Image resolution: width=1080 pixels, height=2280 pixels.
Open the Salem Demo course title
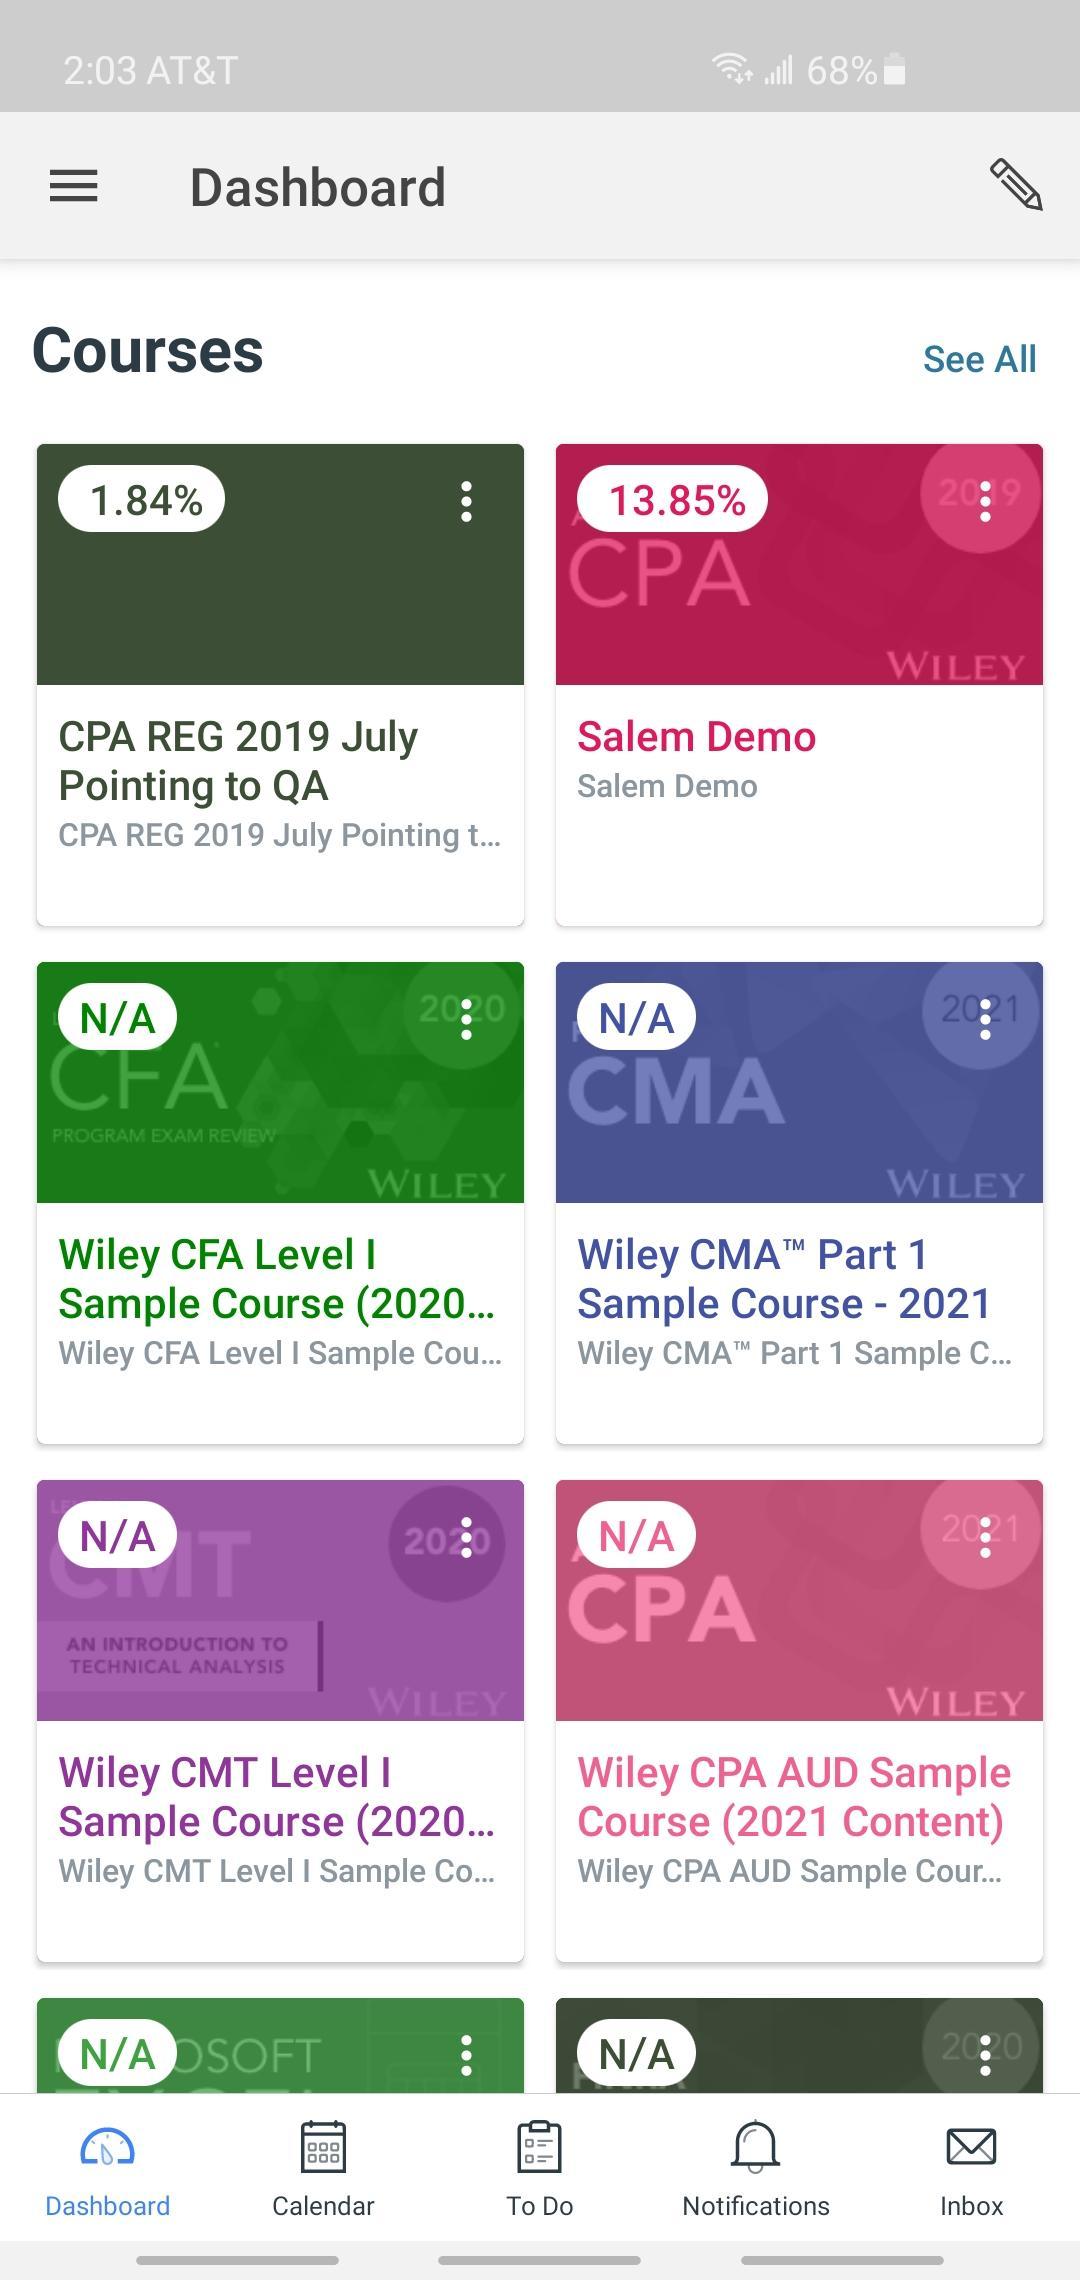[x=696, y=737]
